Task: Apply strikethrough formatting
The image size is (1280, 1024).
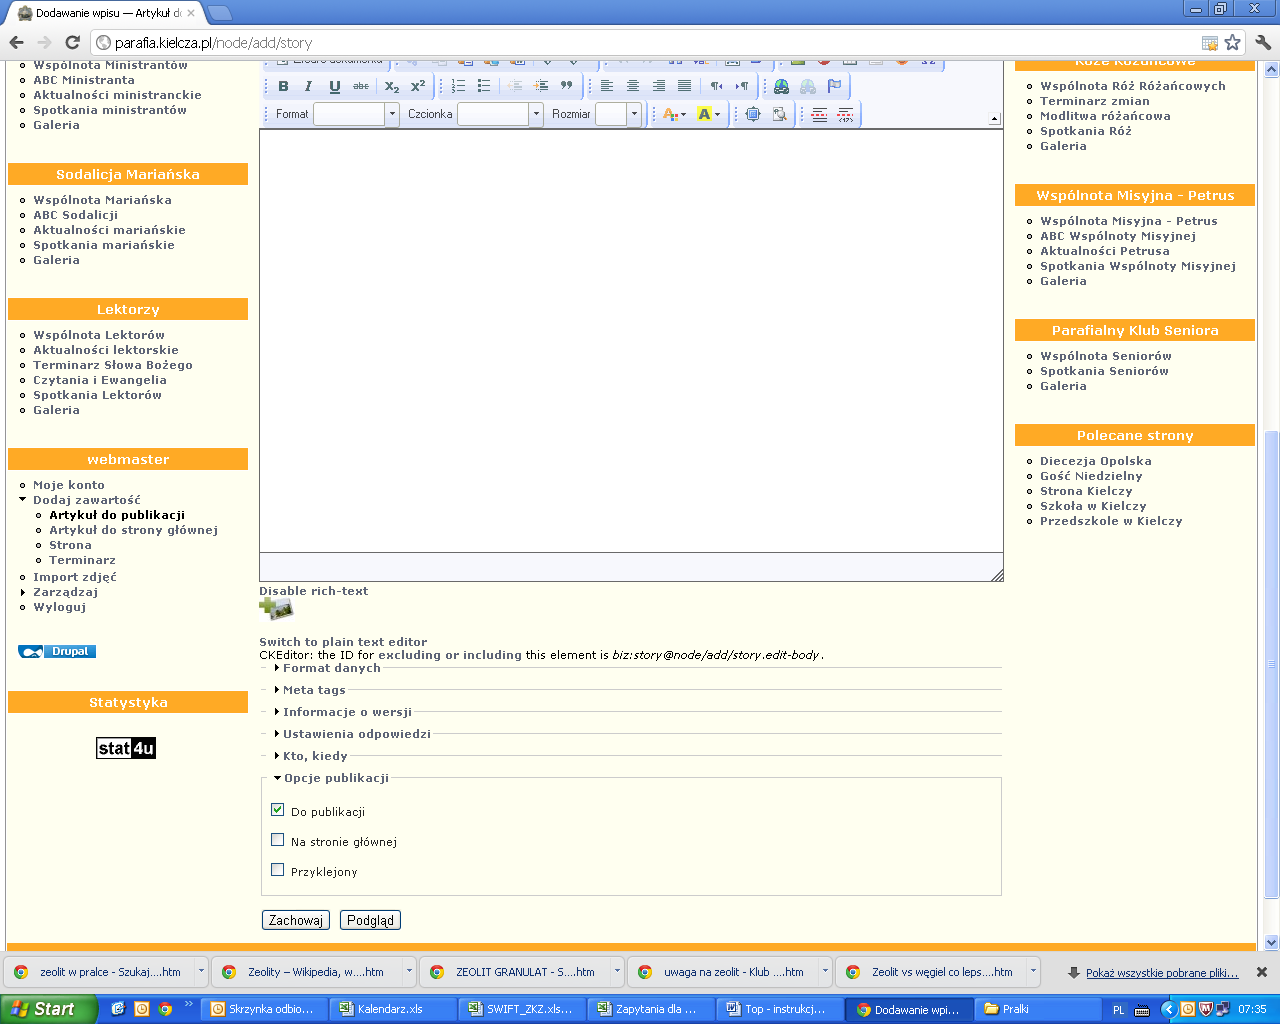Action: tap(360, 86)
